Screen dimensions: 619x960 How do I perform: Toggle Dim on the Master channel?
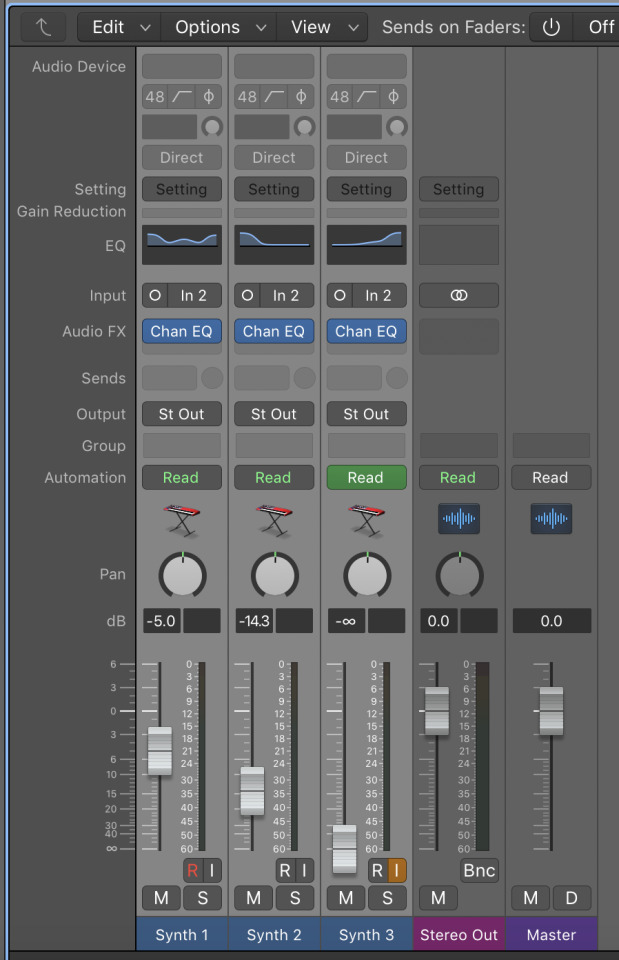572,898
